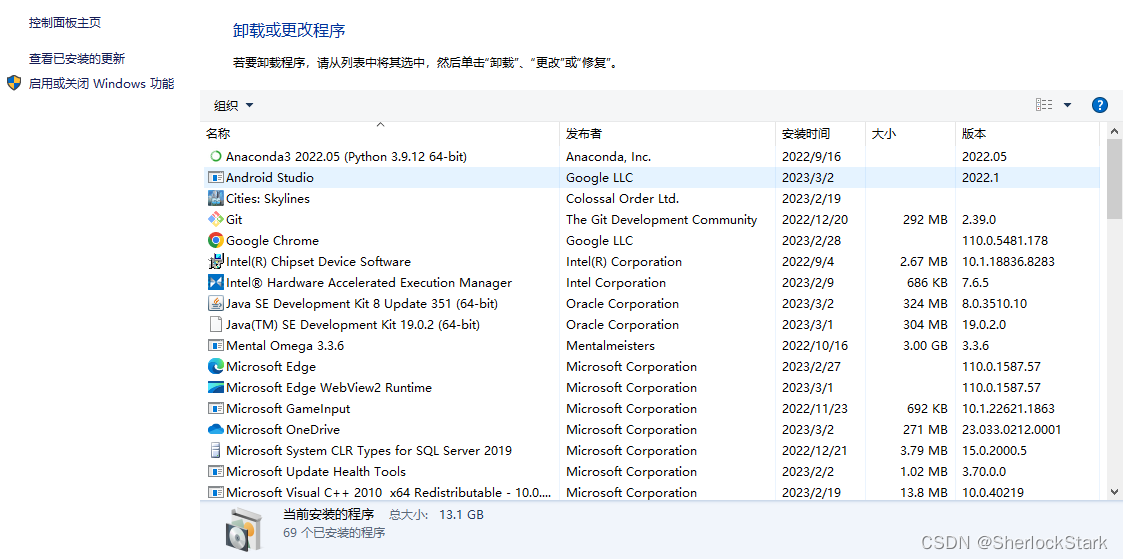Click publisher The Git Development Community
The height and width of the screenshot is (559, 1123).
661,220
